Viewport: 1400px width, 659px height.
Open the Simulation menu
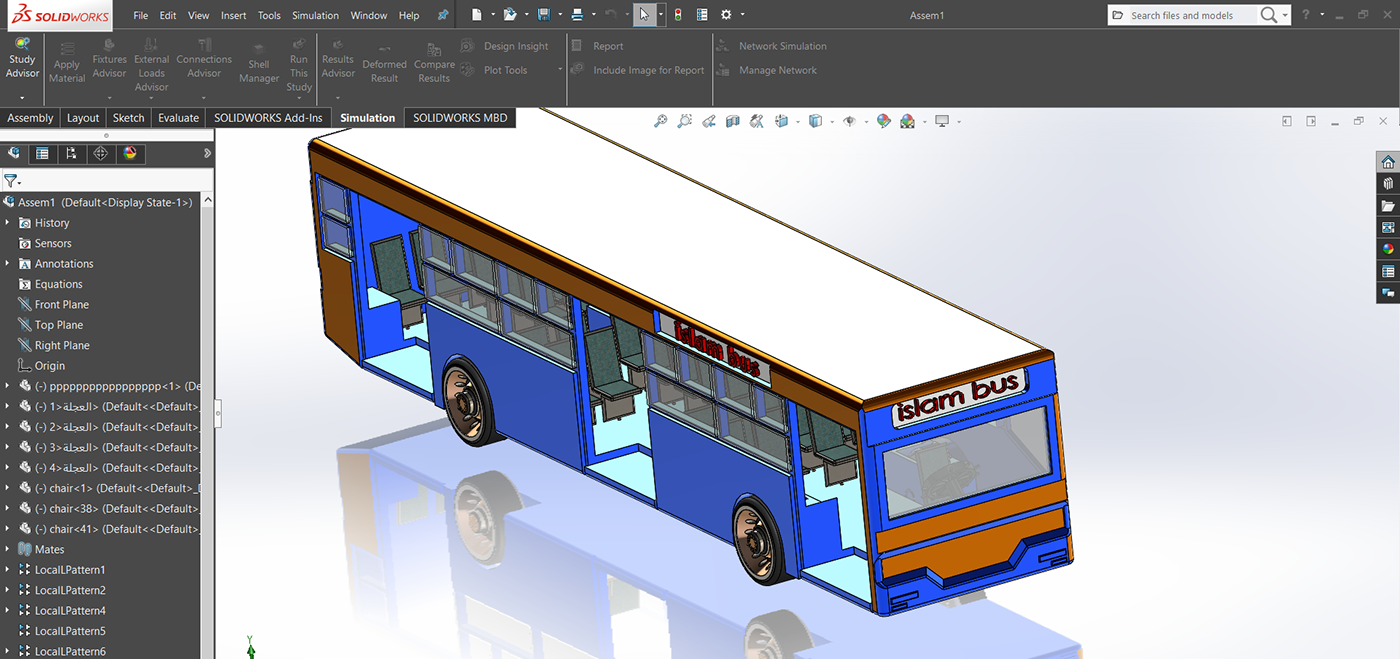[x=315, y=15]
